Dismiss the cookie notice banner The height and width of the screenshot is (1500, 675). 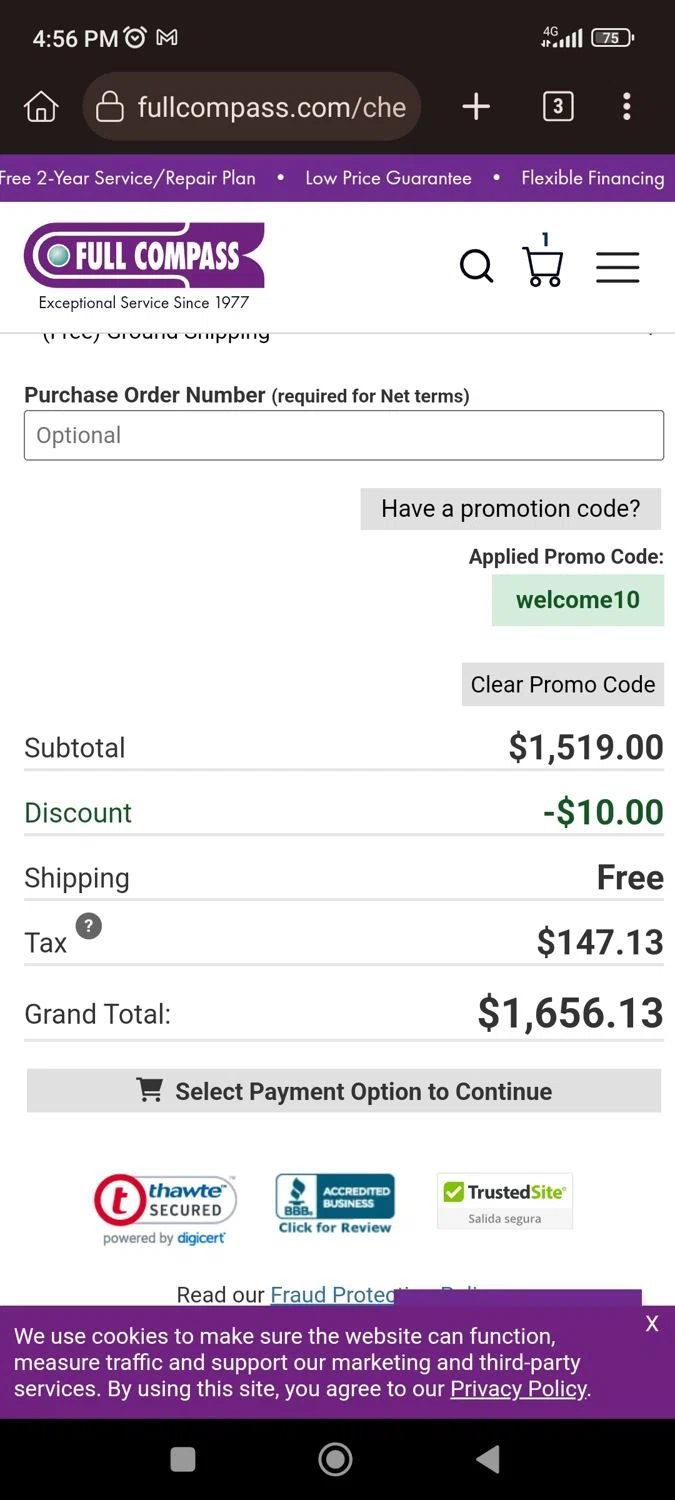click(x=652, y=1324)
